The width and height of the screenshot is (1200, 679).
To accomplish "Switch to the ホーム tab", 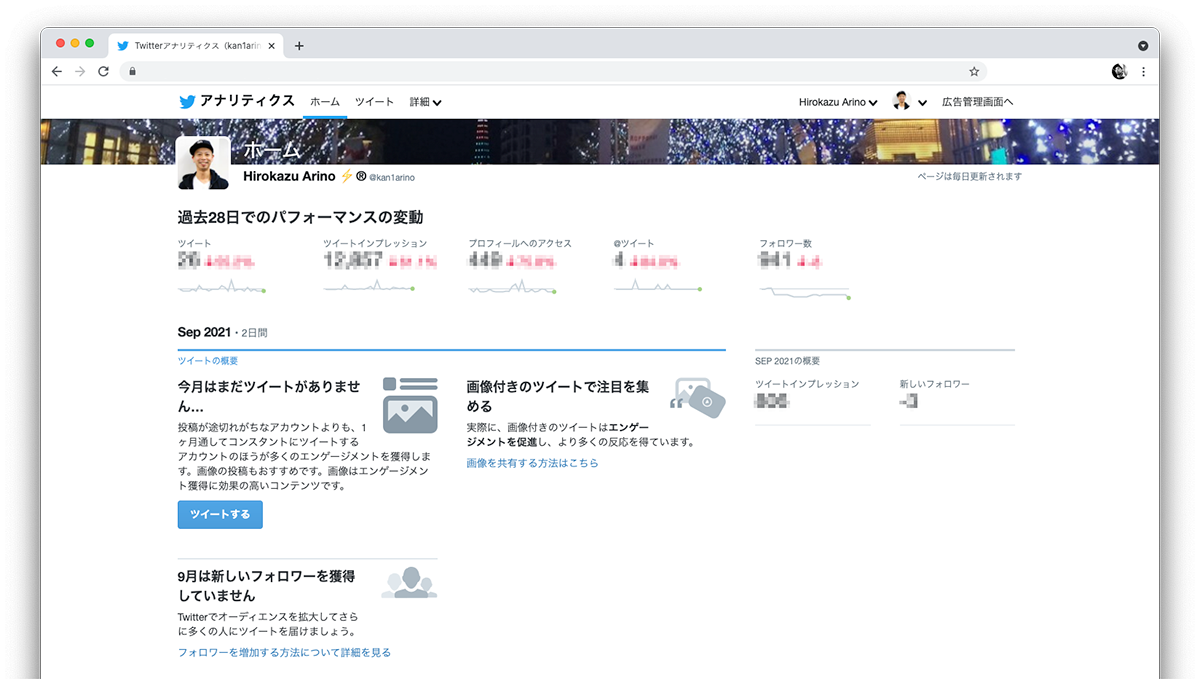I will coord(325,102).
